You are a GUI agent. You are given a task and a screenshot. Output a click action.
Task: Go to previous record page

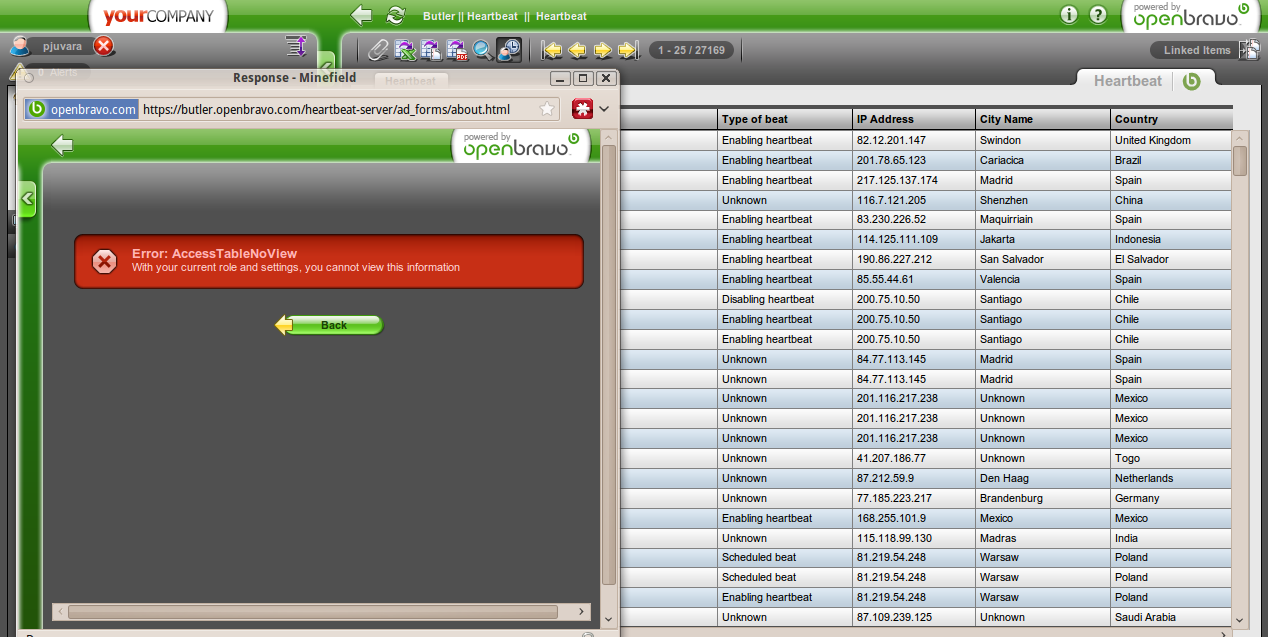(x=577, y=49)
